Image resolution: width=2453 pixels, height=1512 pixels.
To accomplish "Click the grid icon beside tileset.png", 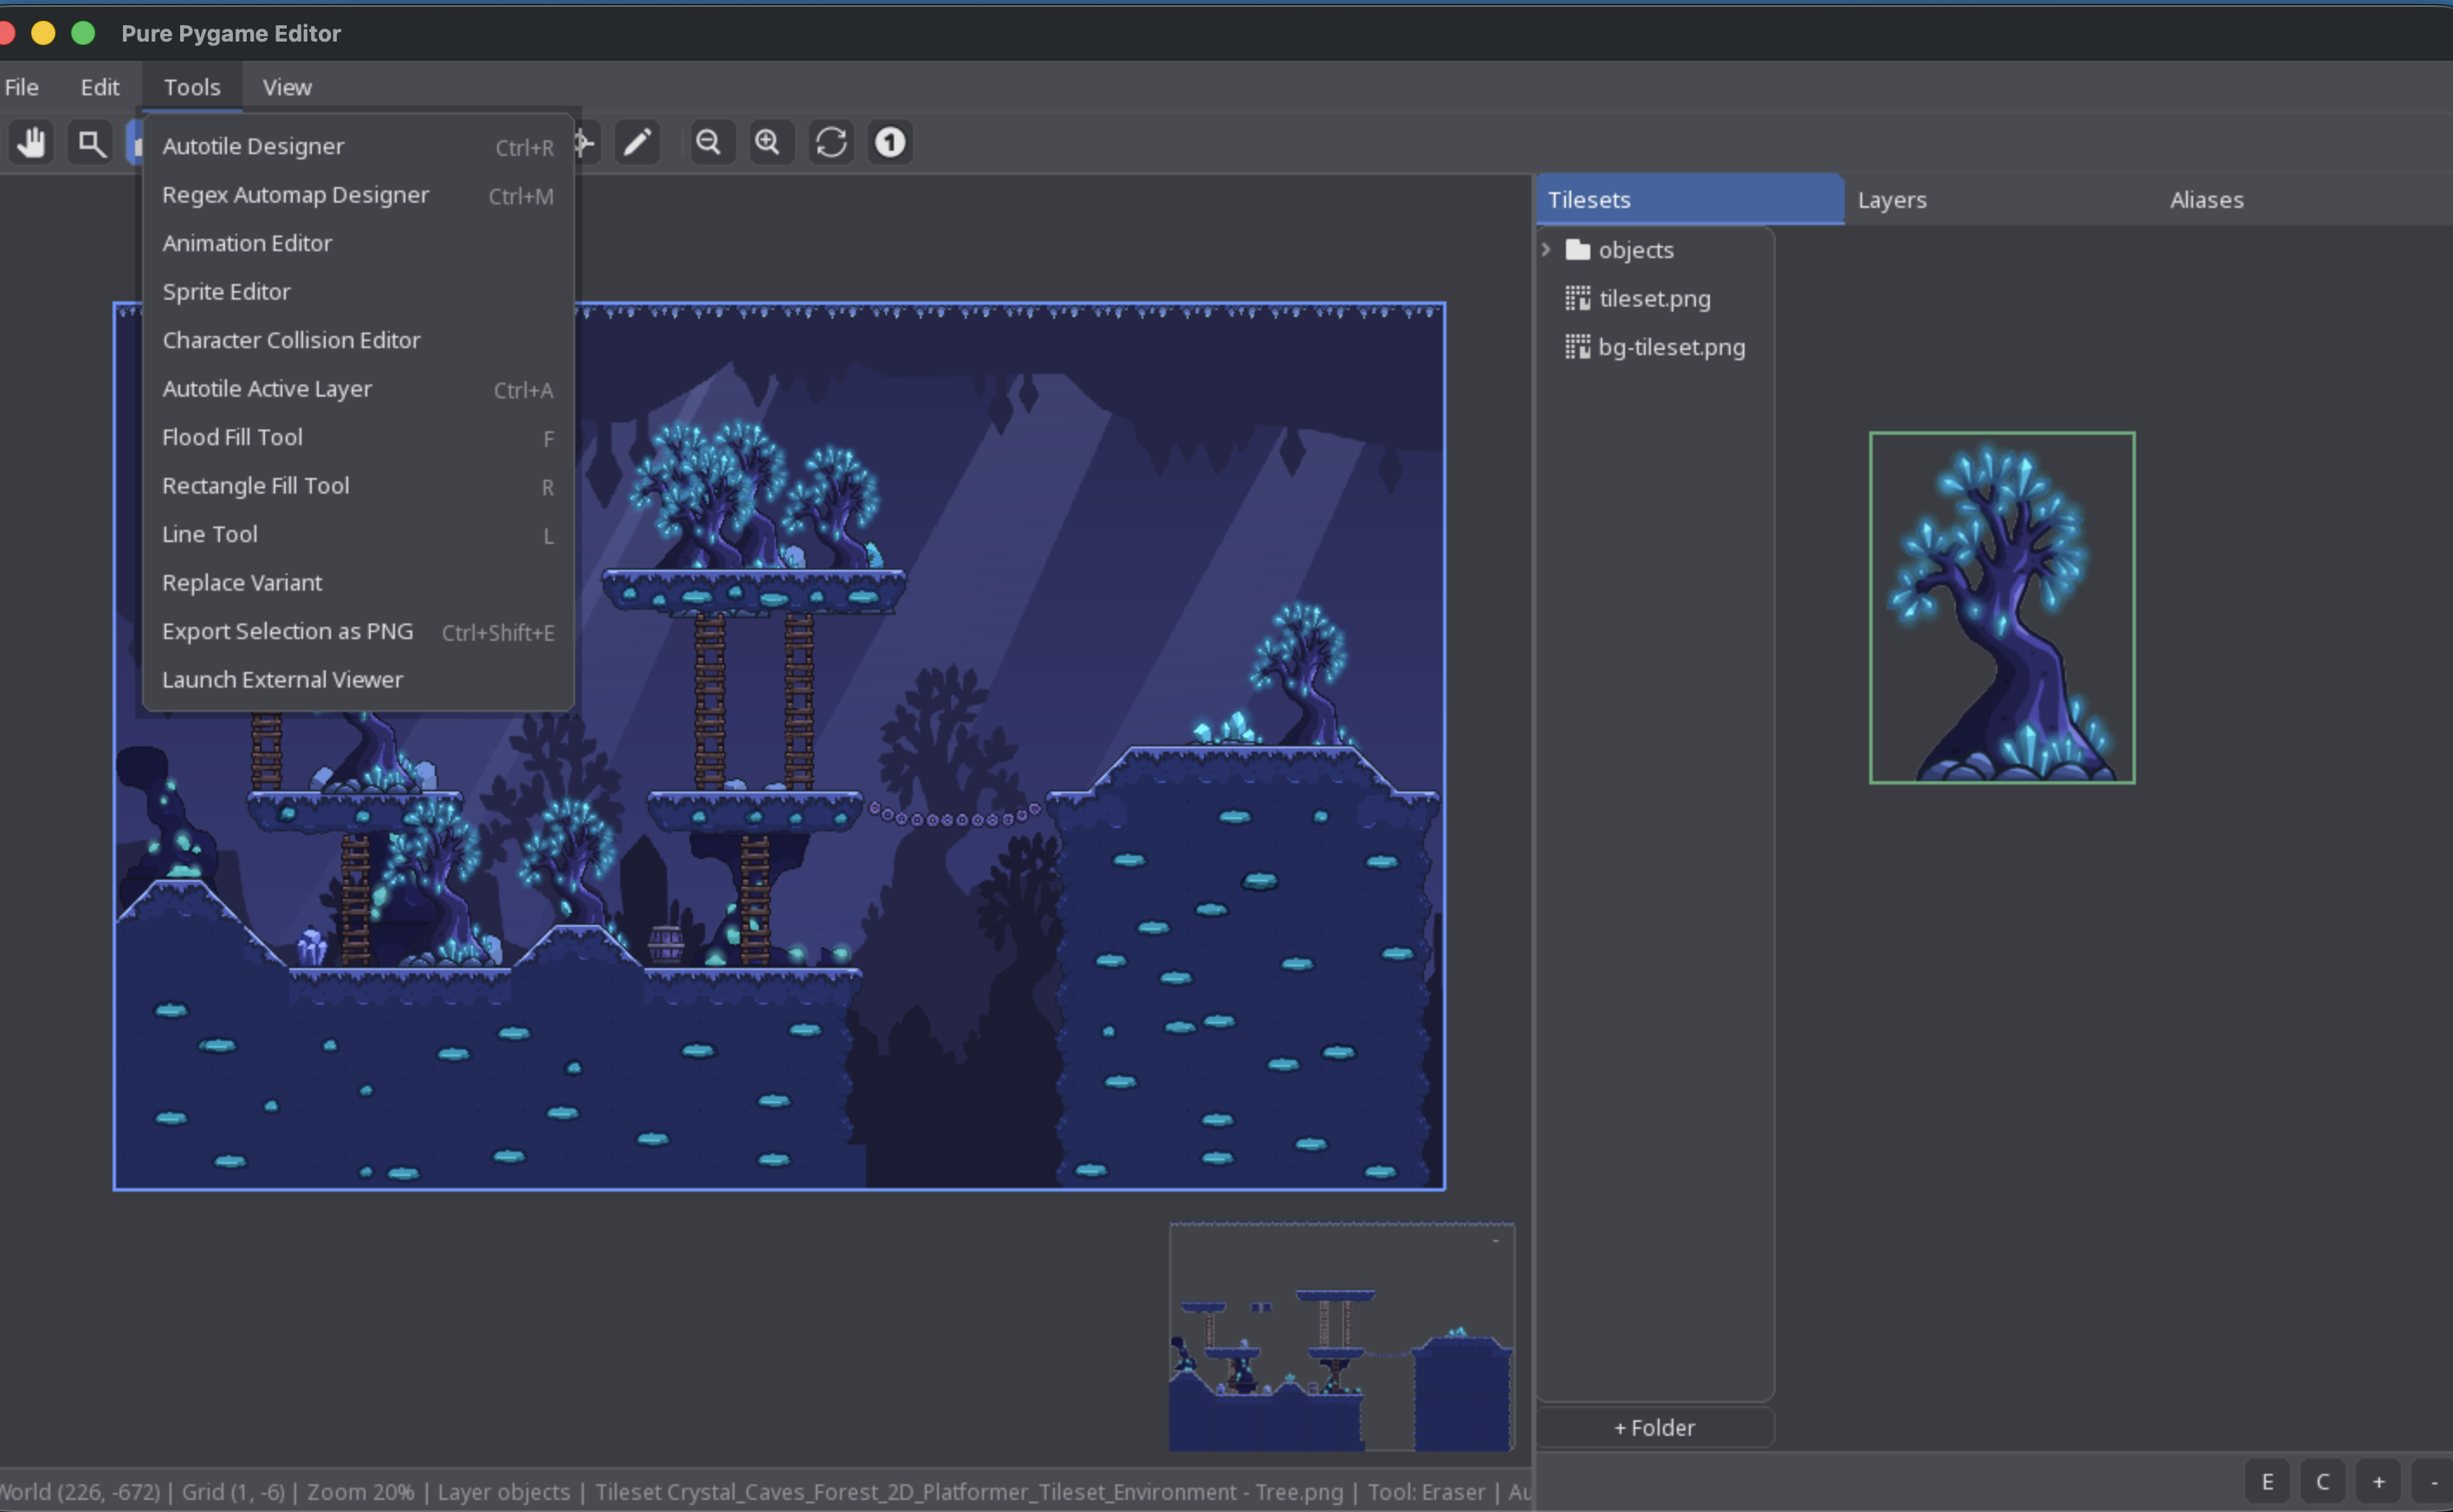I will coord(1577,298).
